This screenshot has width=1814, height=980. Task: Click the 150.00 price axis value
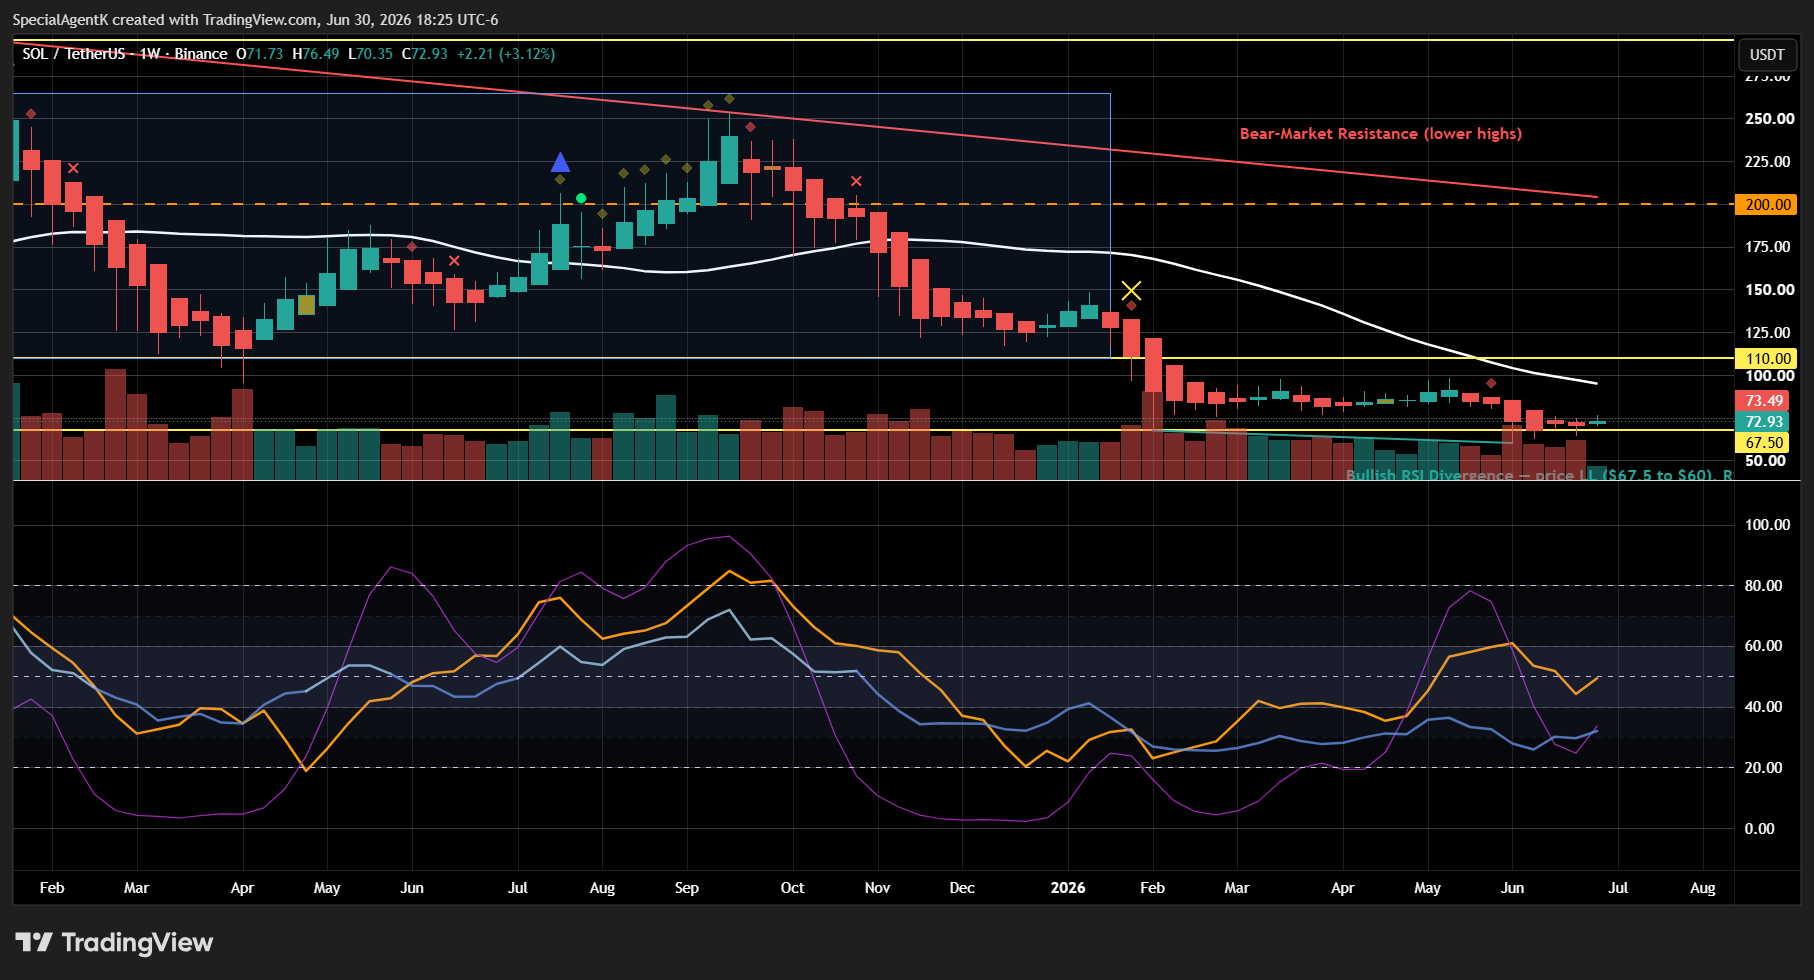coord(1769,290)
